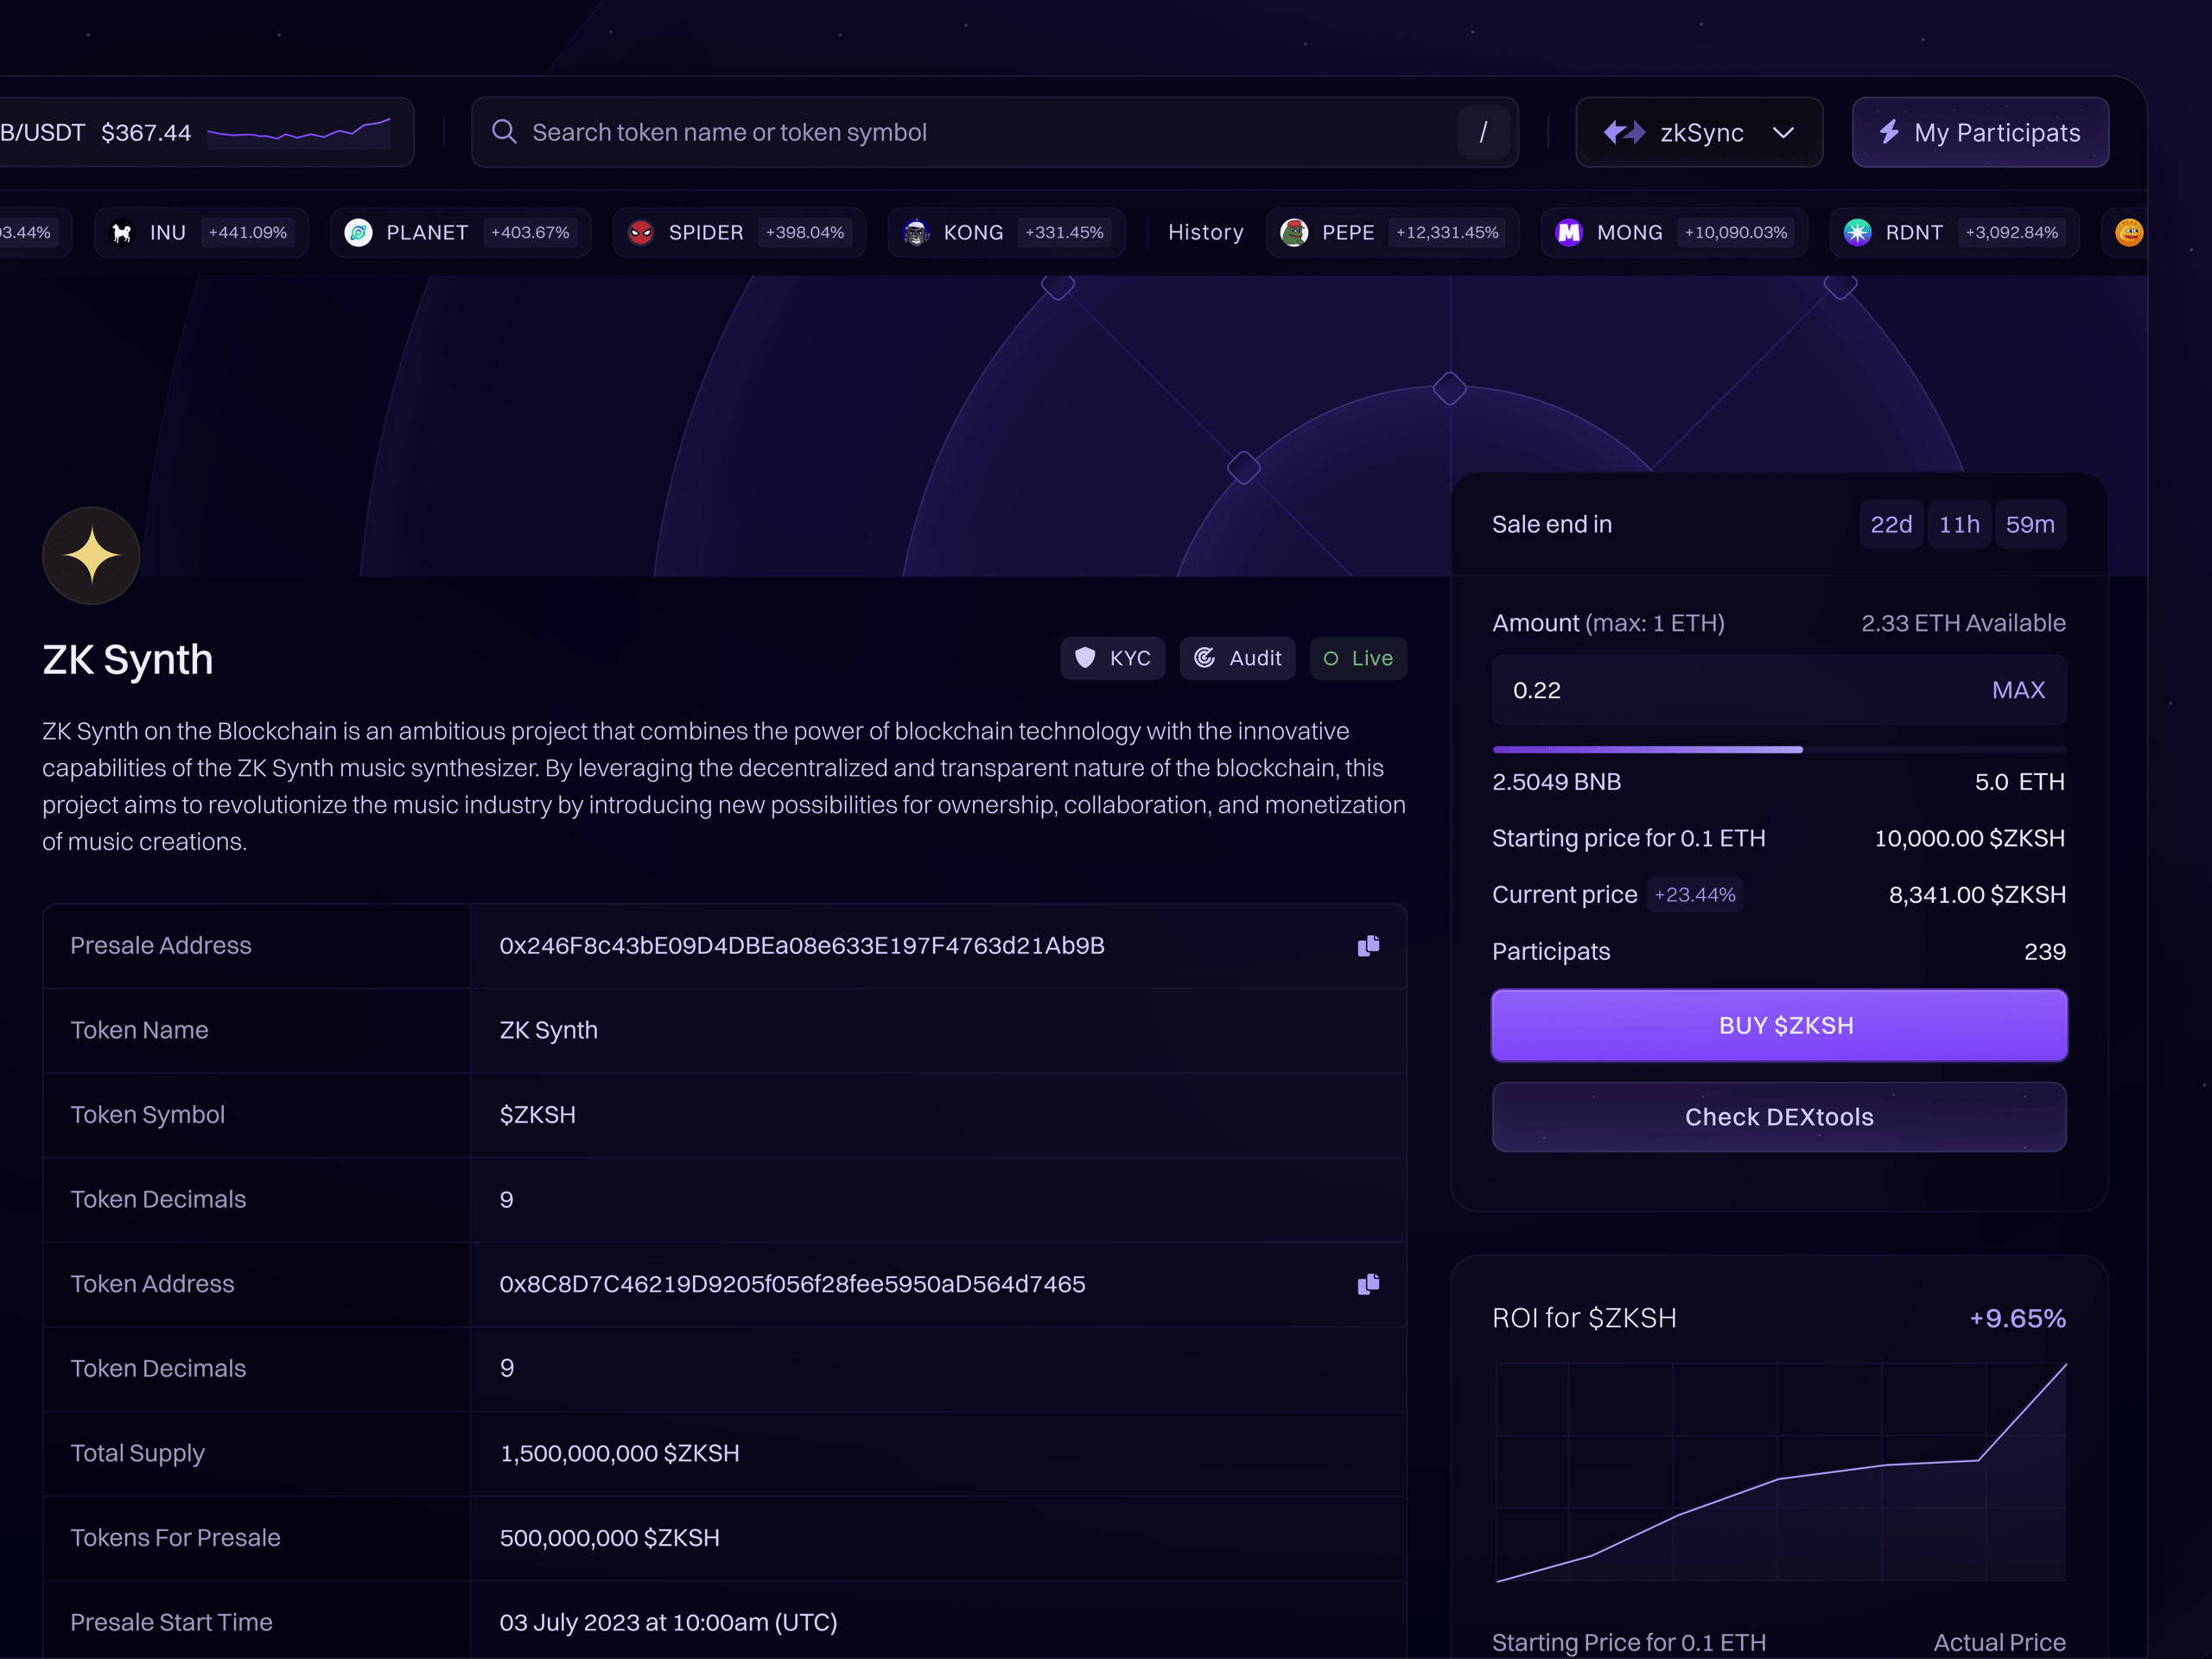2212x1659 pixels.
Task: Click the Live status badge
Action: tap(1358, 658)
